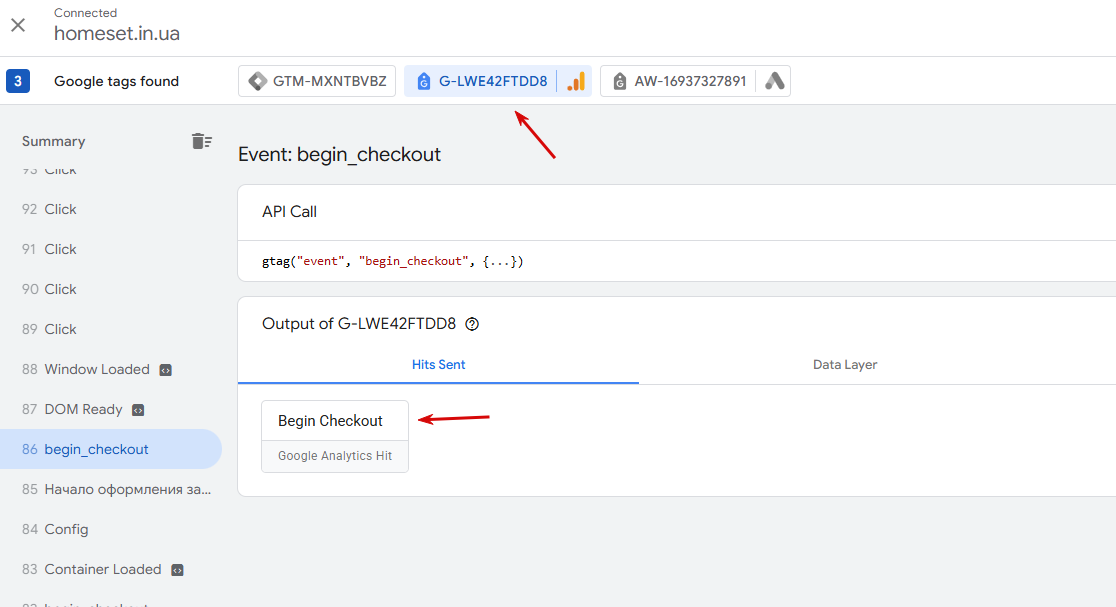1116x607 pixels.
Task: Click the Tag Manager diamond icon
Action: click(258, 81)
